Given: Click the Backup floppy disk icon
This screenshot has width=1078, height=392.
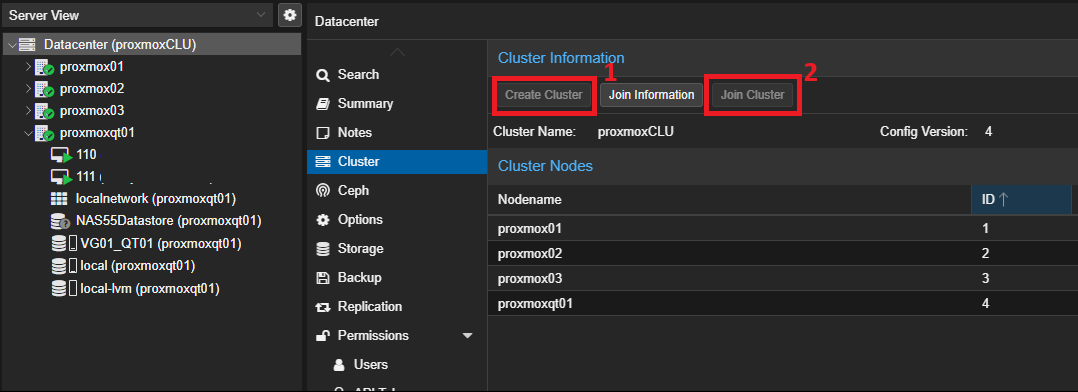Looking at the screenshot, I should point(322,279).
